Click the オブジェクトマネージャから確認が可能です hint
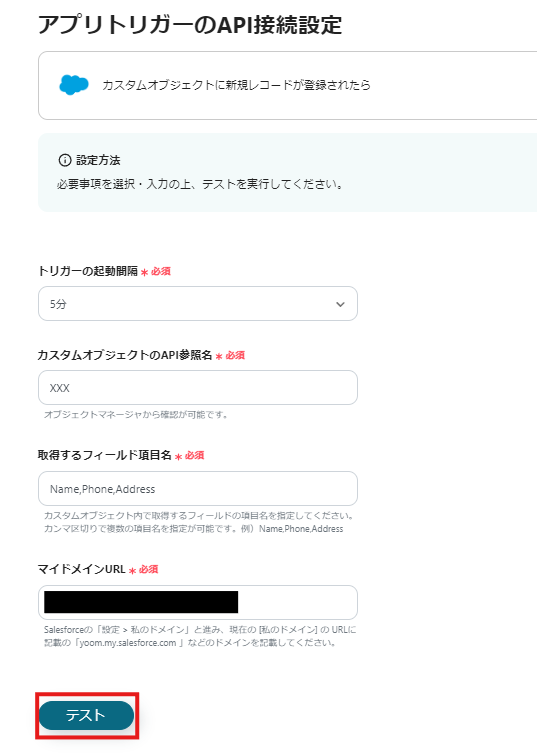This screenshot has height=755, width=537. tap(136, 415)
